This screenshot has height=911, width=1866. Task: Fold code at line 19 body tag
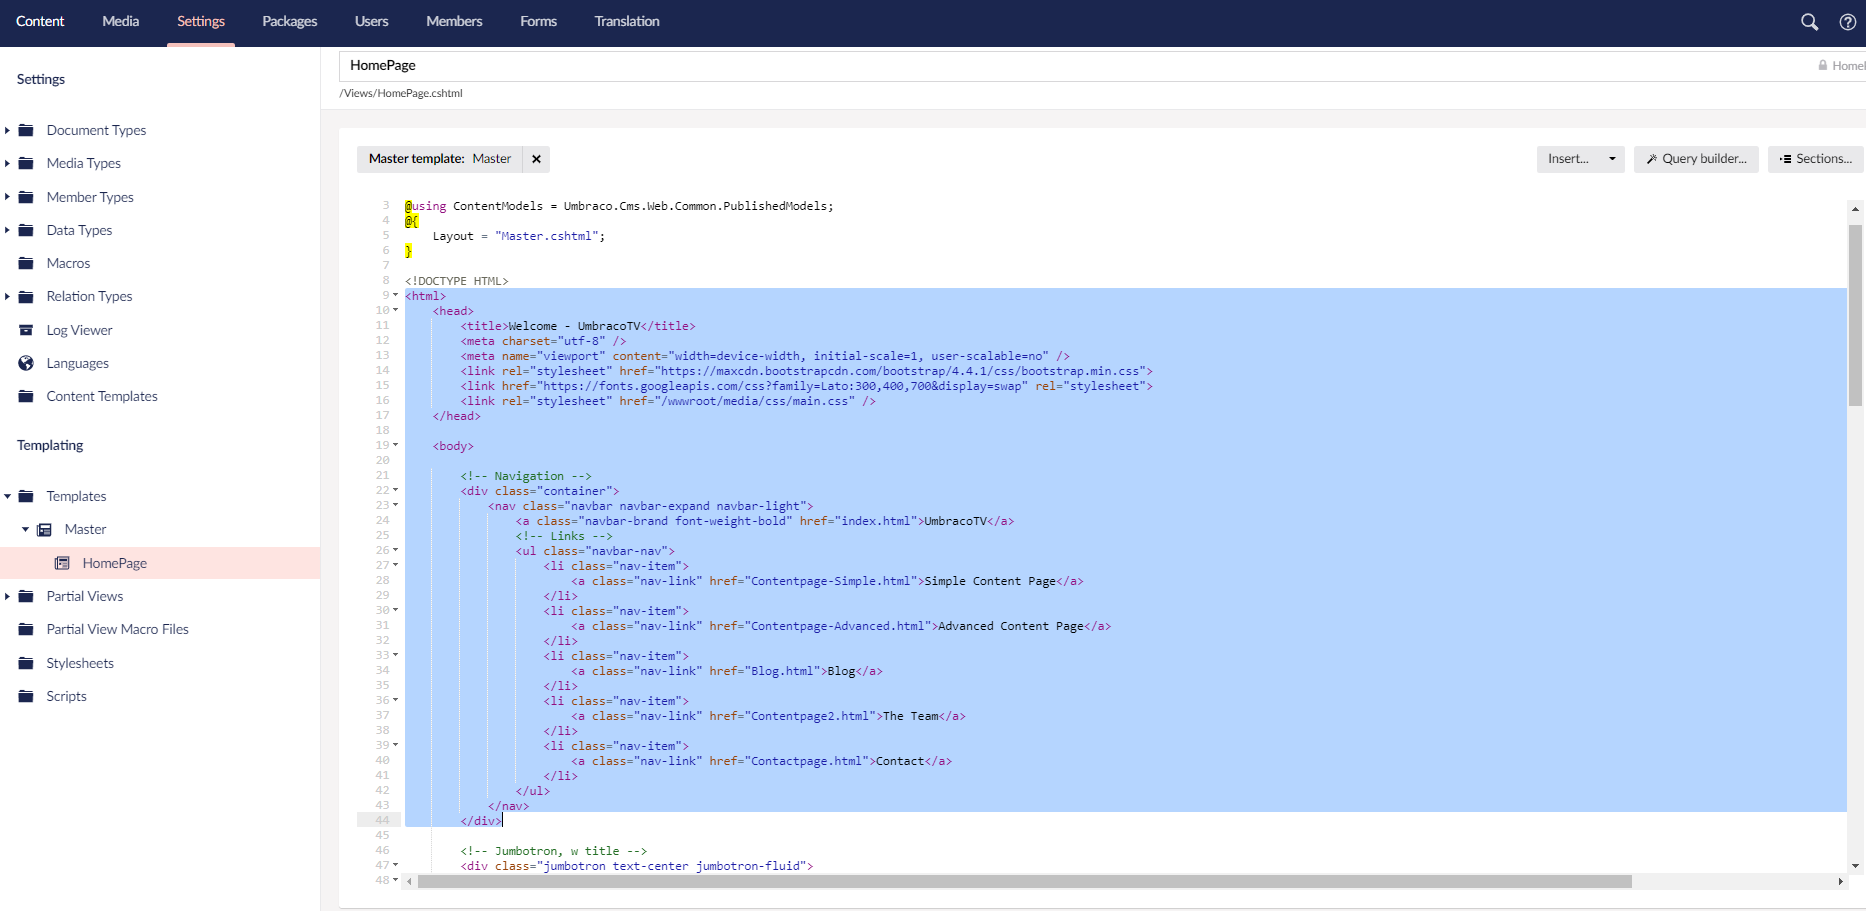pos(396,445)
